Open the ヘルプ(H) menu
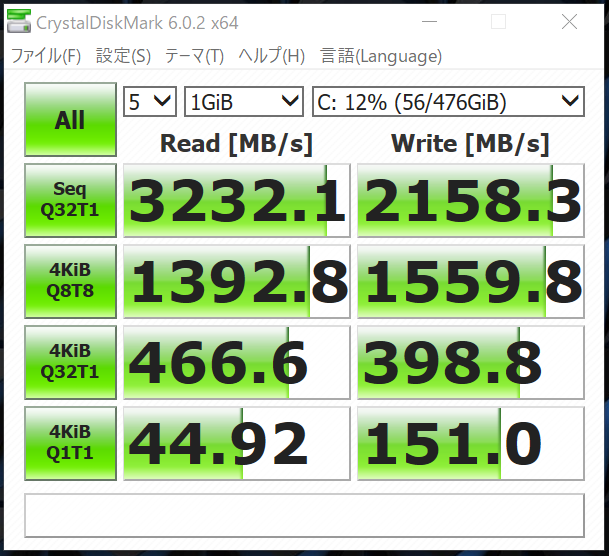609x556 pixels. pyautogui.click(x=271, y=56)
